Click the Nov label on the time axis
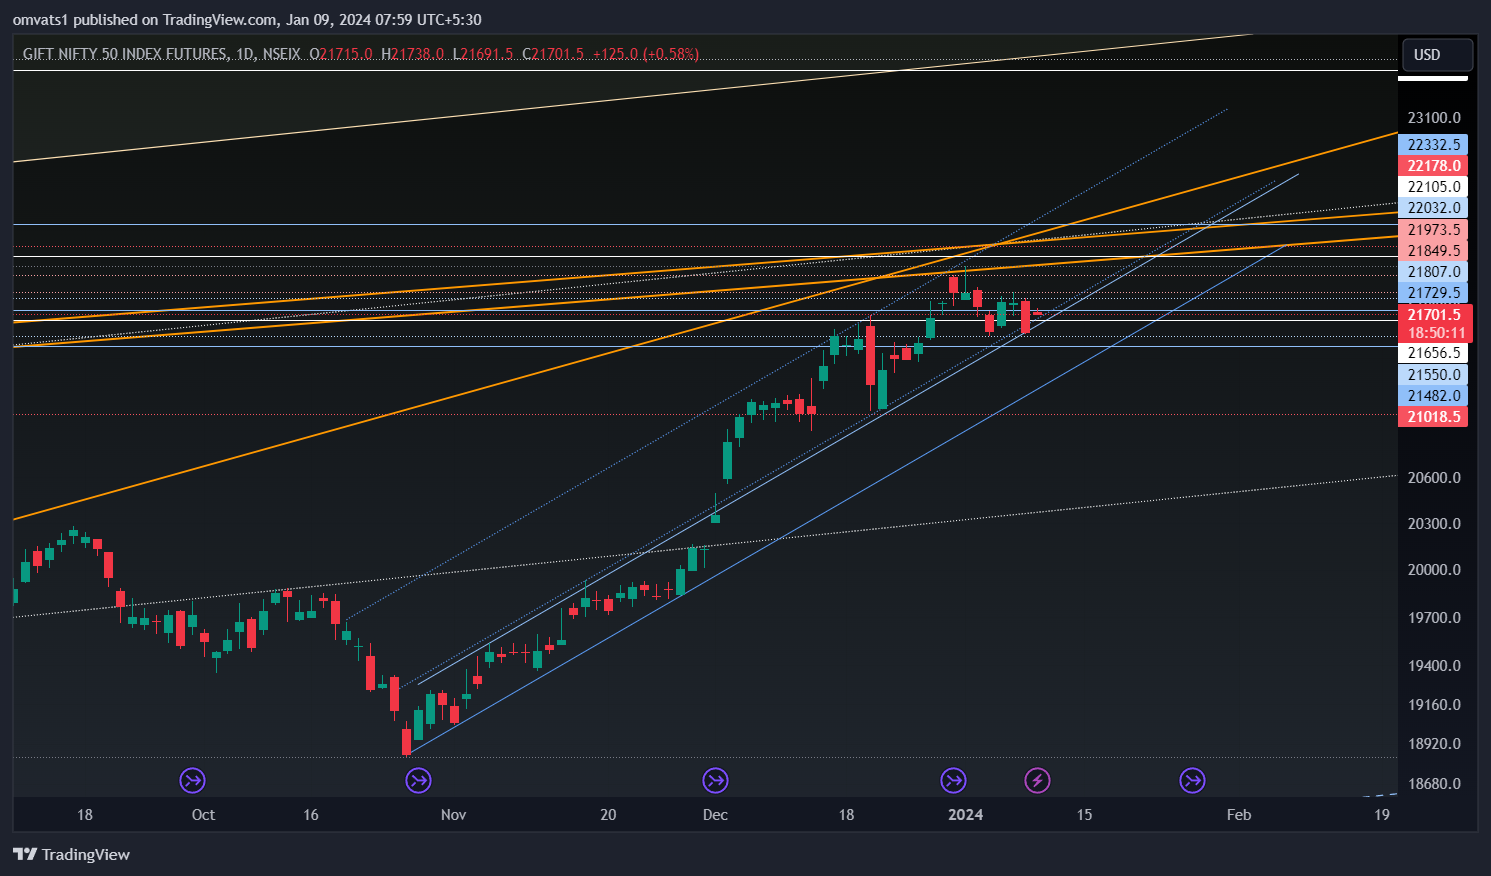The image size is (1491, 876). [x=454, y=815]
